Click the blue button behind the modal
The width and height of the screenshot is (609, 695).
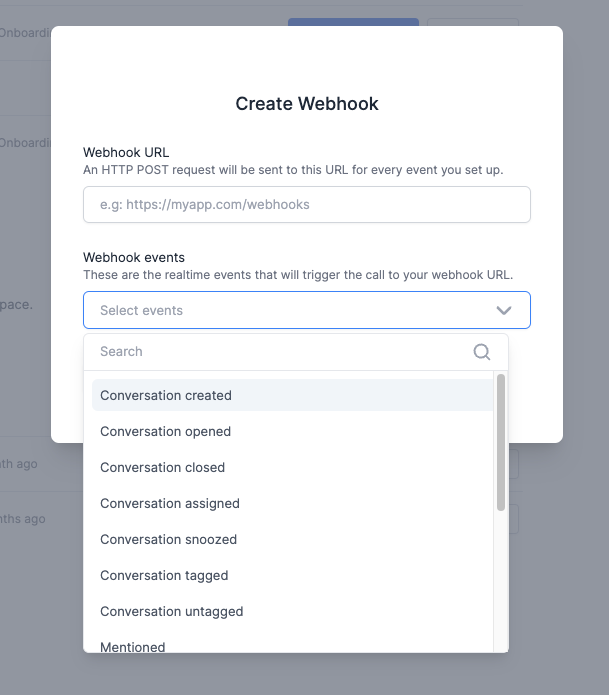pyautogui.click(x=353, y=22)
